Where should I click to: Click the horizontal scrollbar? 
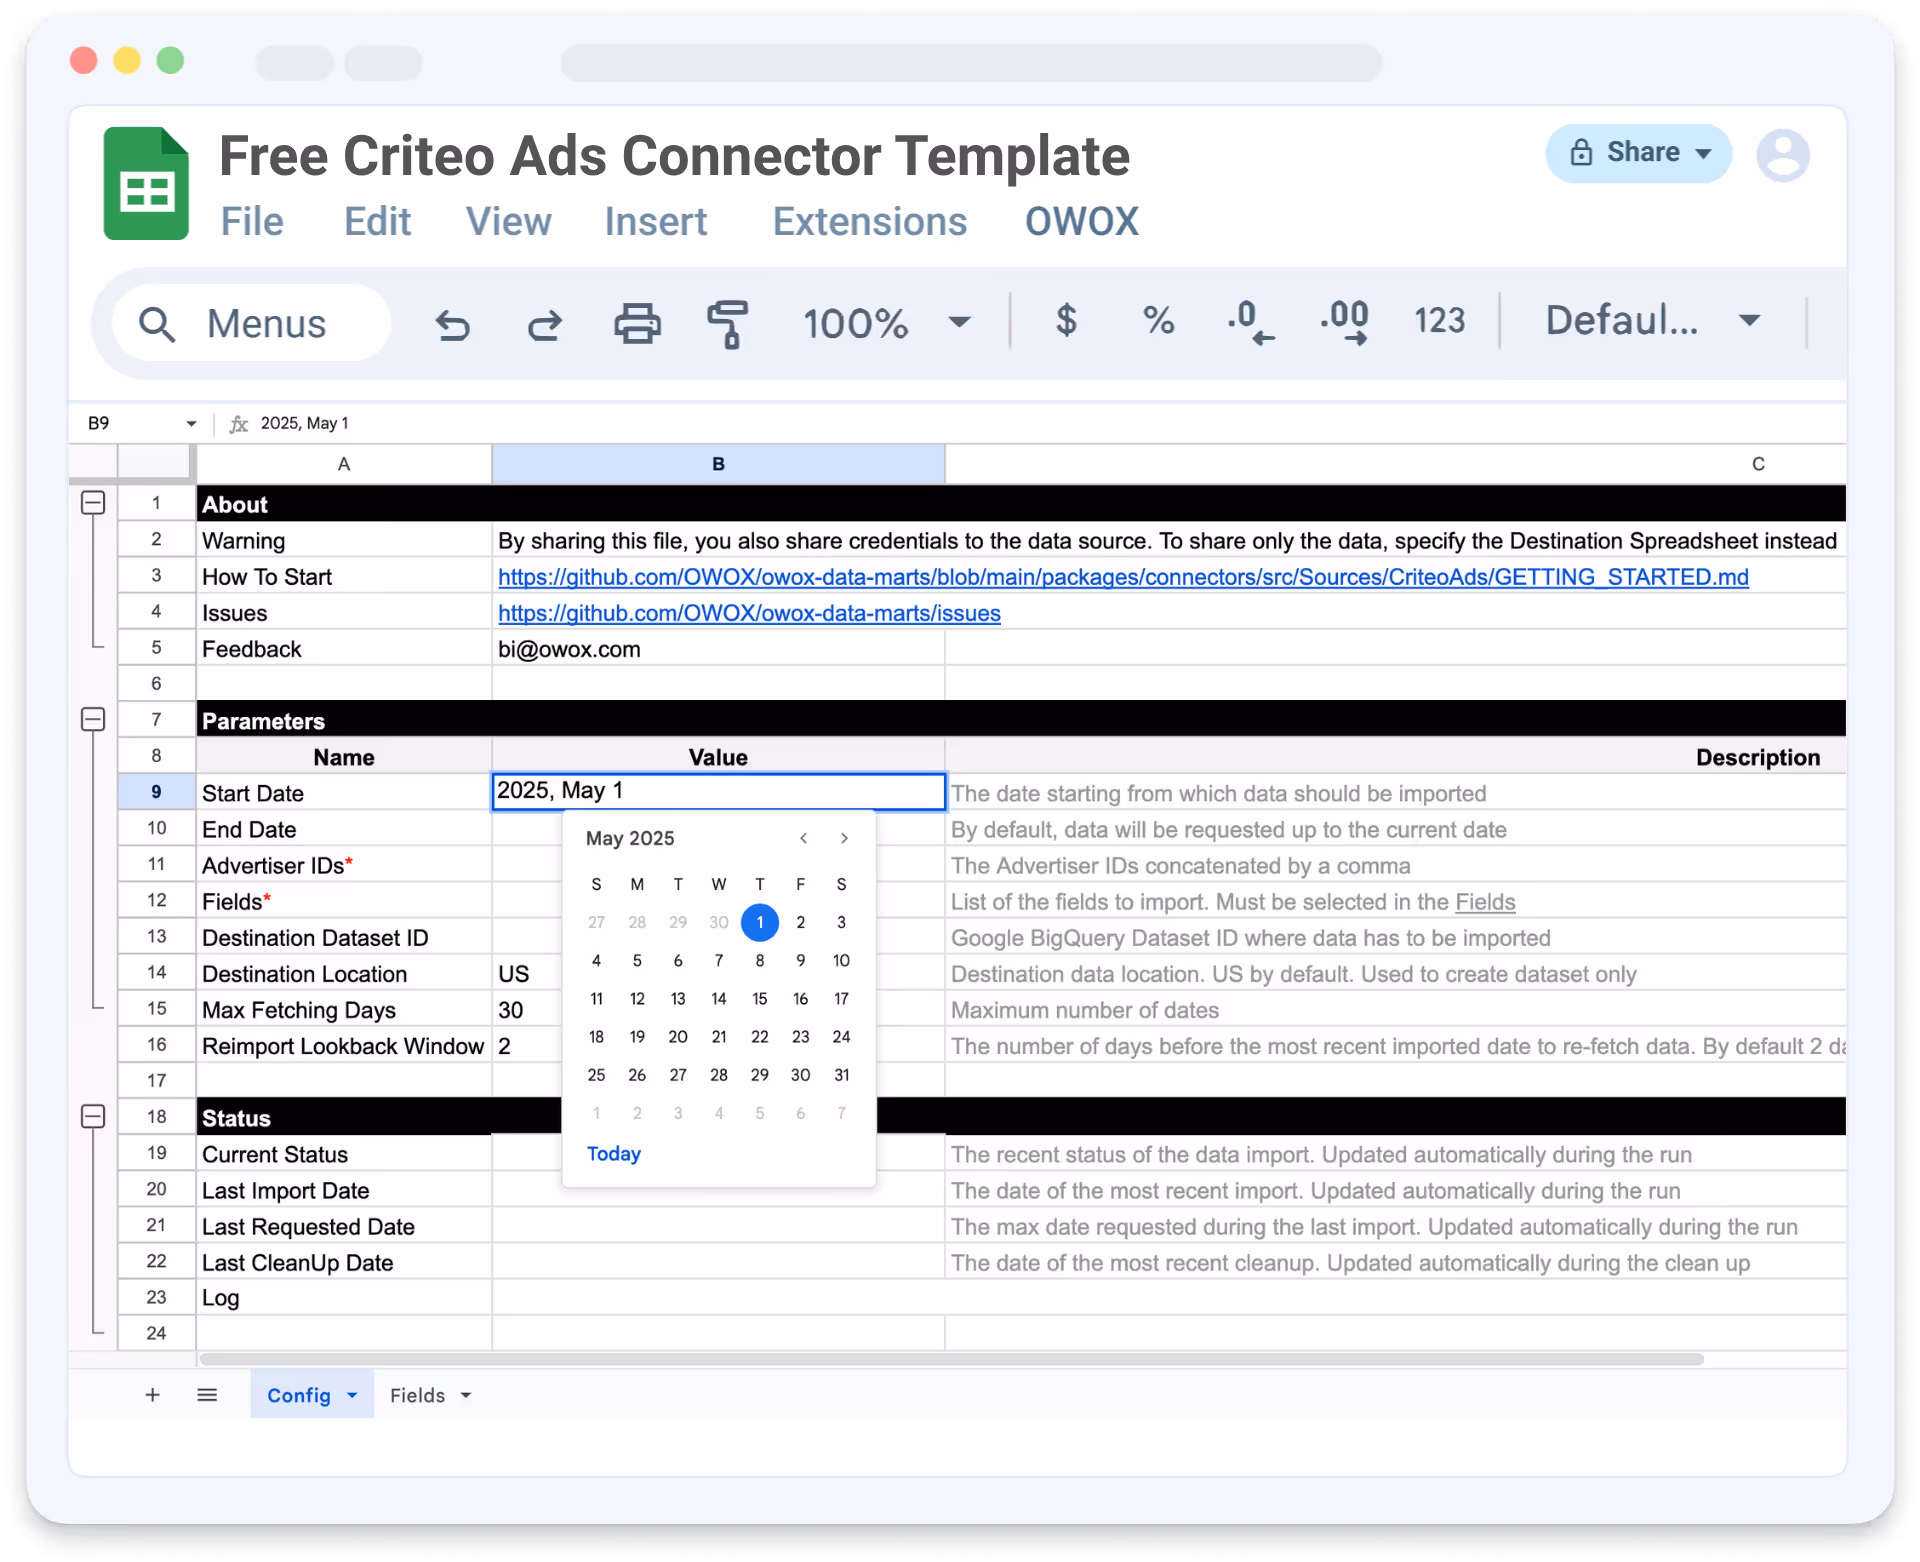(x=950, y=1359)
